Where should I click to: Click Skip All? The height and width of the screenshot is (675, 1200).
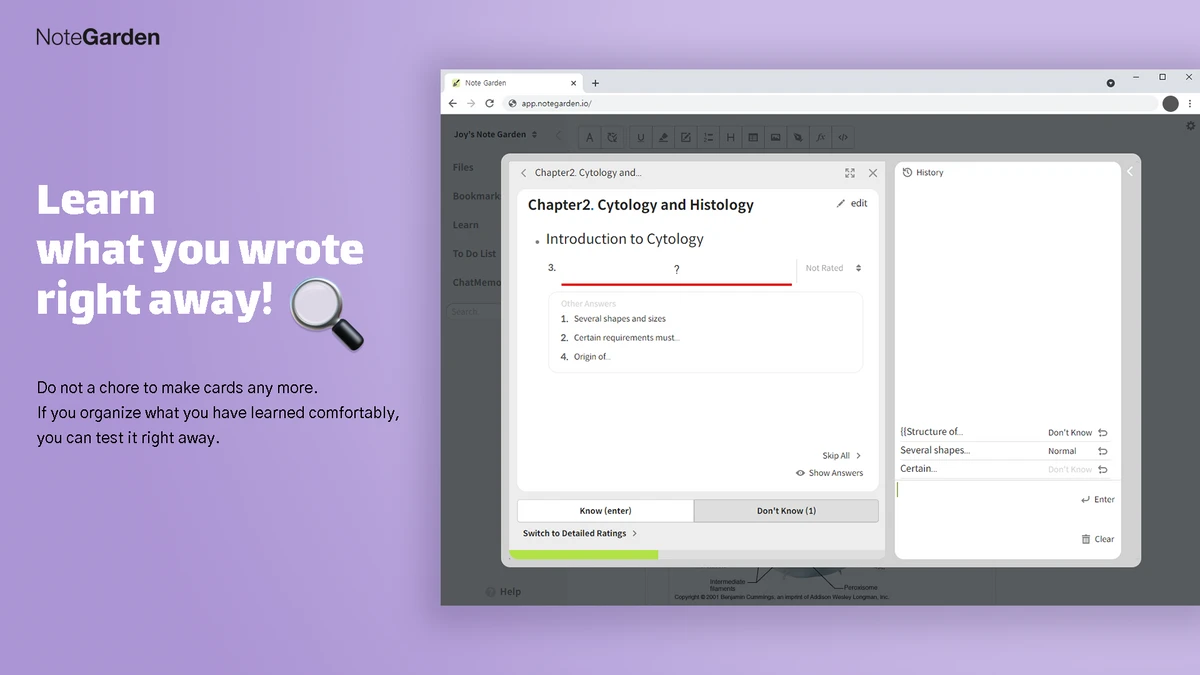click(x=841, y=456)
